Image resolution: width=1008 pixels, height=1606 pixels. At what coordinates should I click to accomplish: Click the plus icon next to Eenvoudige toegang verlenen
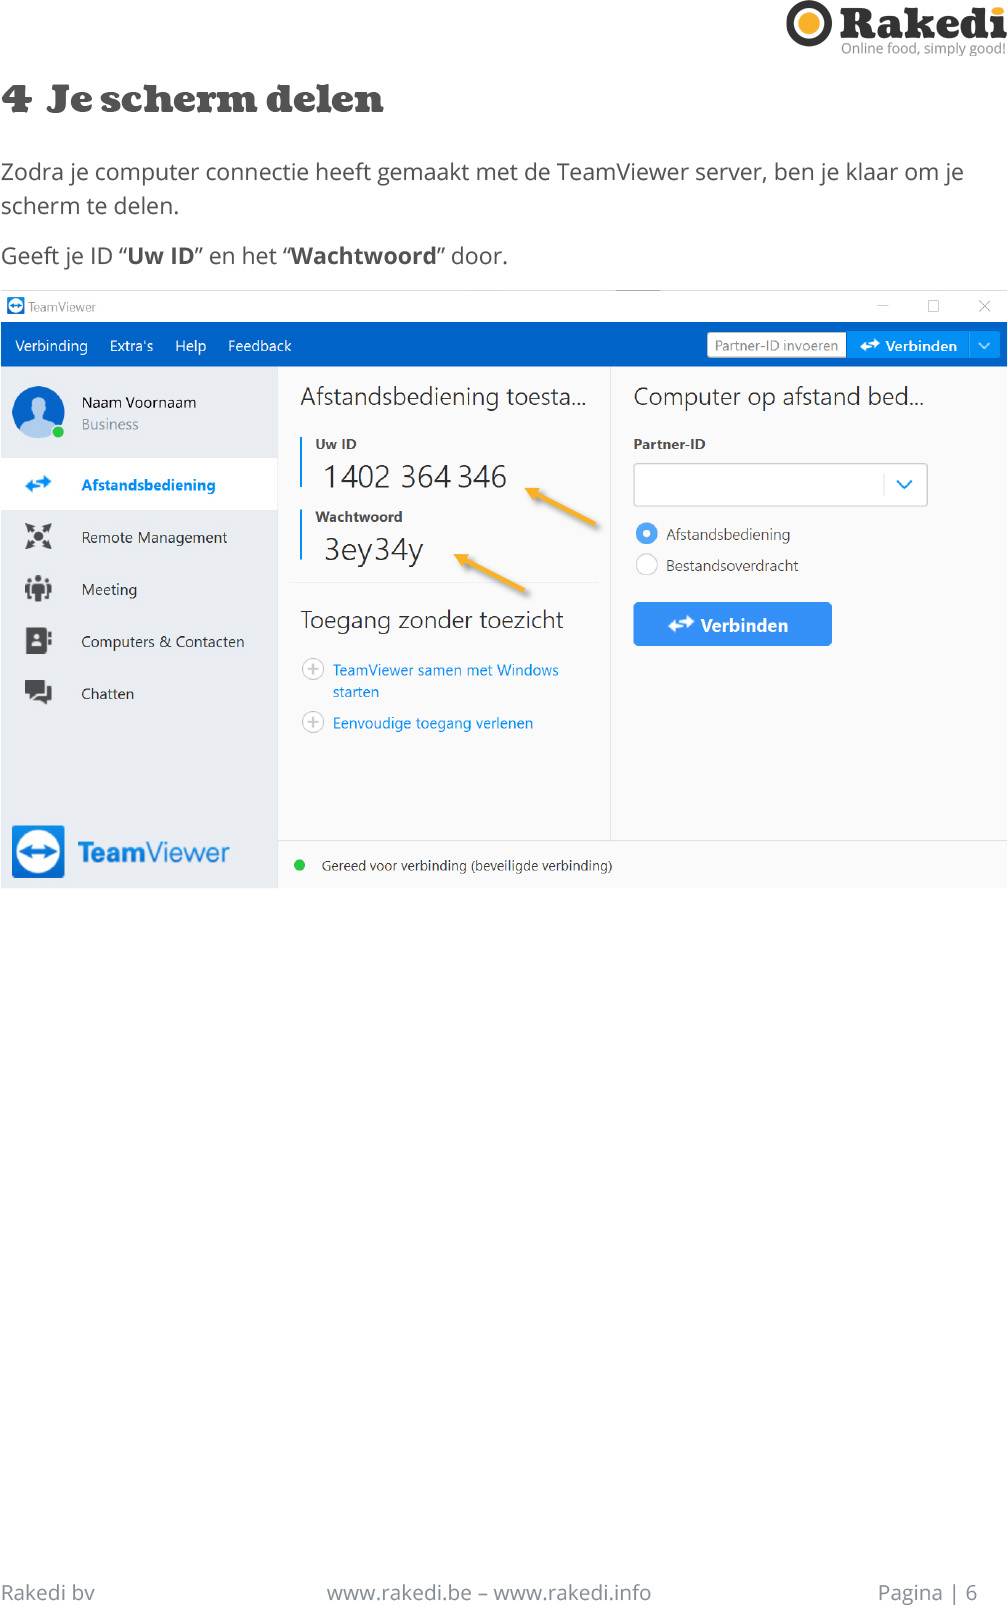313,722
